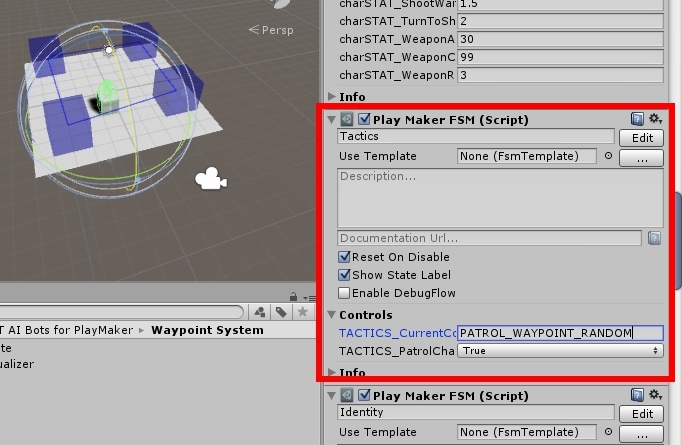Collapse the Tactics Play Maker FSM component
This screenshot has height=445, width=682.
[331, 119]
